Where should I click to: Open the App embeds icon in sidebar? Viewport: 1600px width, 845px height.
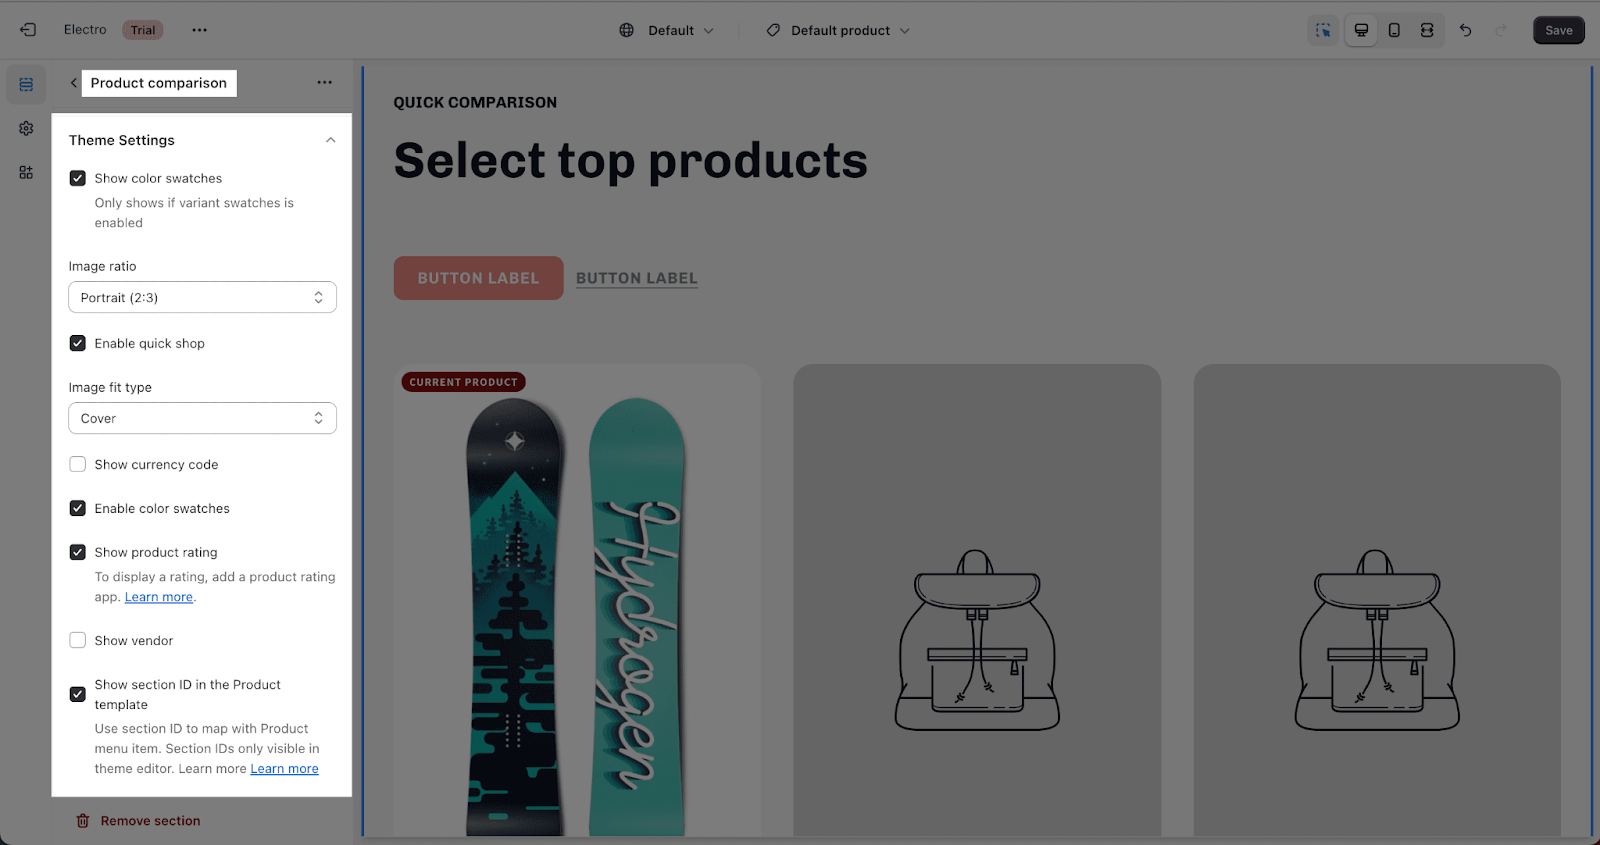[x=26, y=172]
